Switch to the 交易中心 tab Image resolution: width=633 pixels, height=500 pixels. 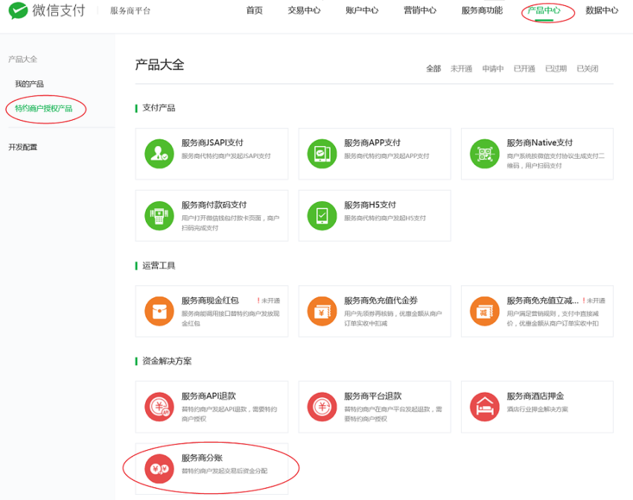[x=304, y=11]
